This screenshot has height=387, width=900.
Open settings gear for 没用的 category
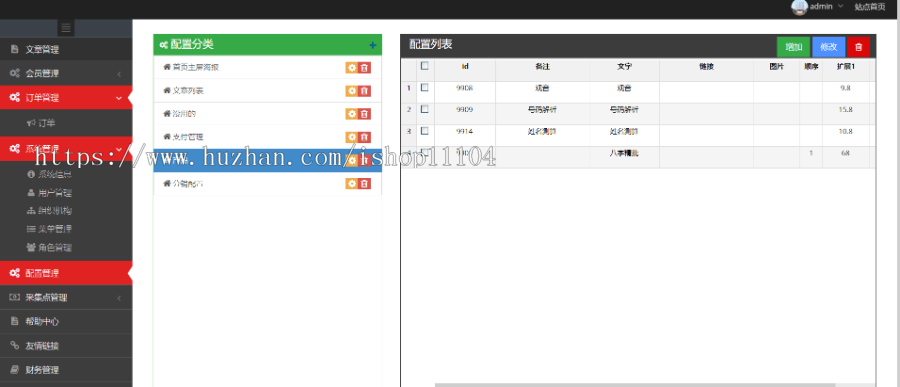351,114
